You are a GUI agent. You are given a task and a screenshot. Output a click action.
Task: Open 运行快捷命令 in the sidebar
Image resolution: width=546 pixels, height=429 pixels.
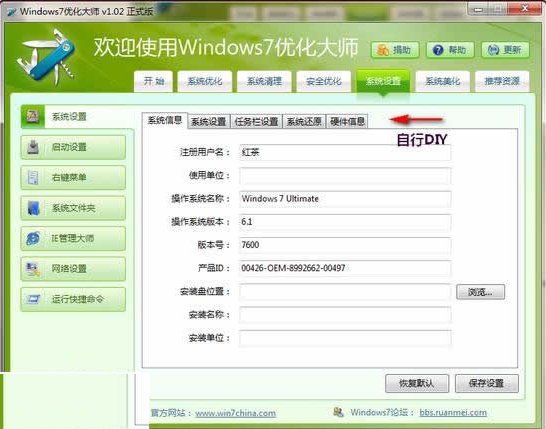73,299
